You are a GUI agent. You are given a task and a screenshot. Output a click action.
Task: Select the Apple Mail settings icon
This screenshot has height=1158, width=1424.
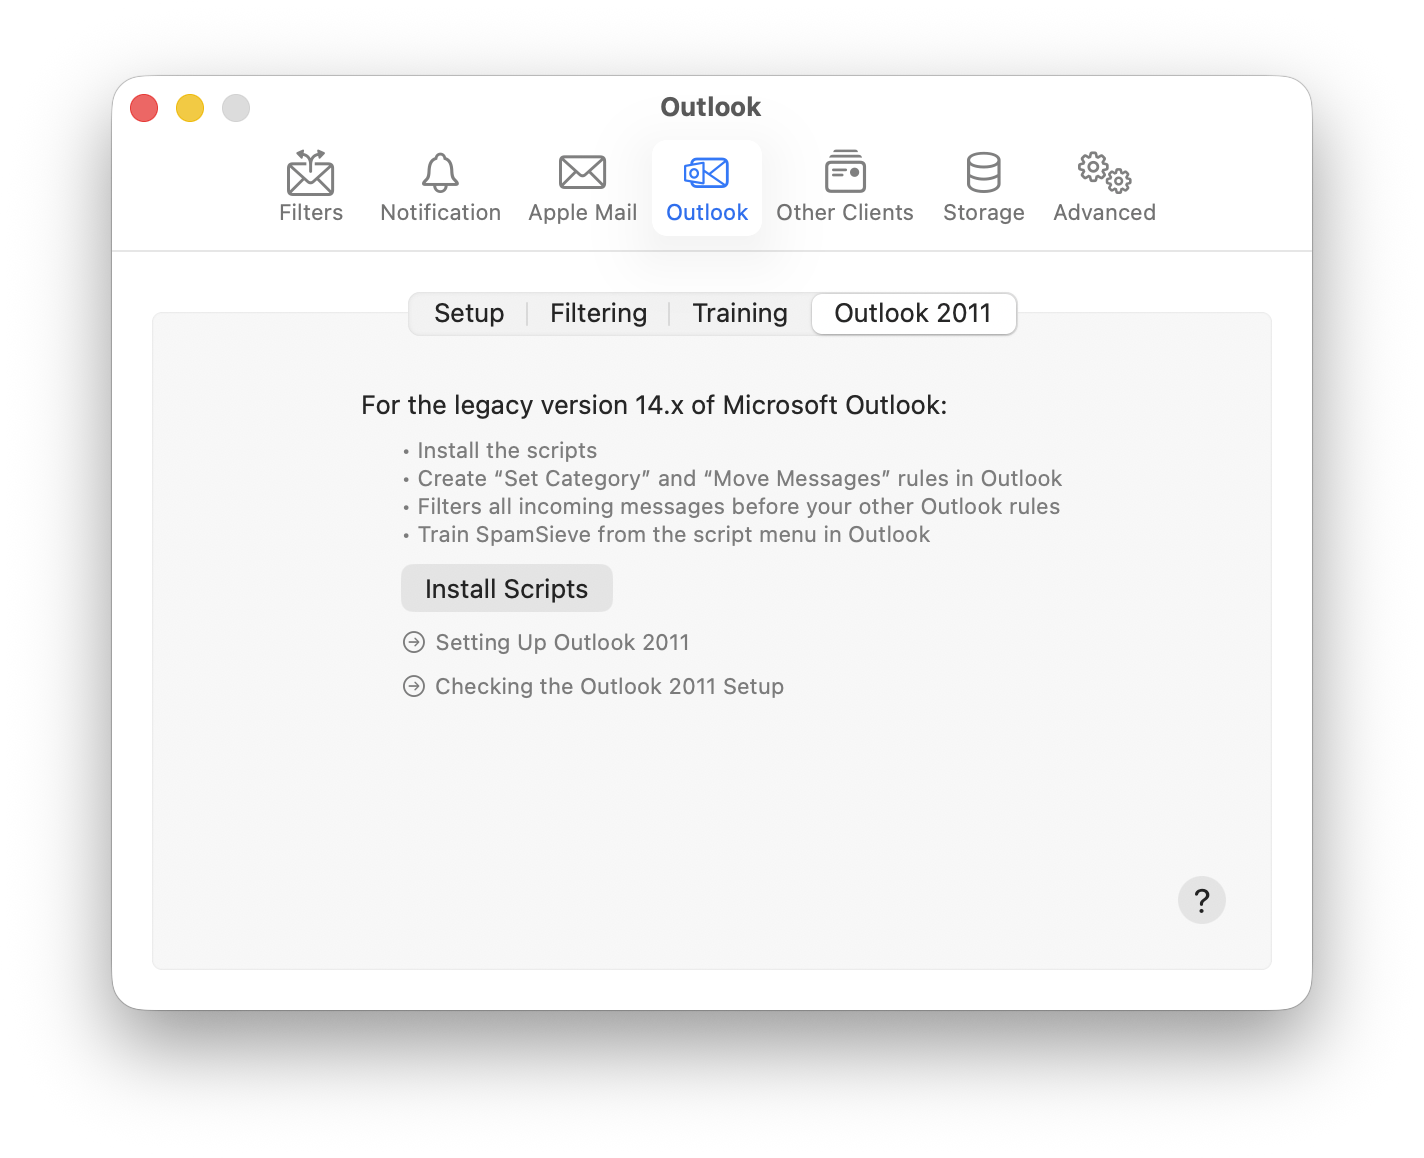(582, 186)
